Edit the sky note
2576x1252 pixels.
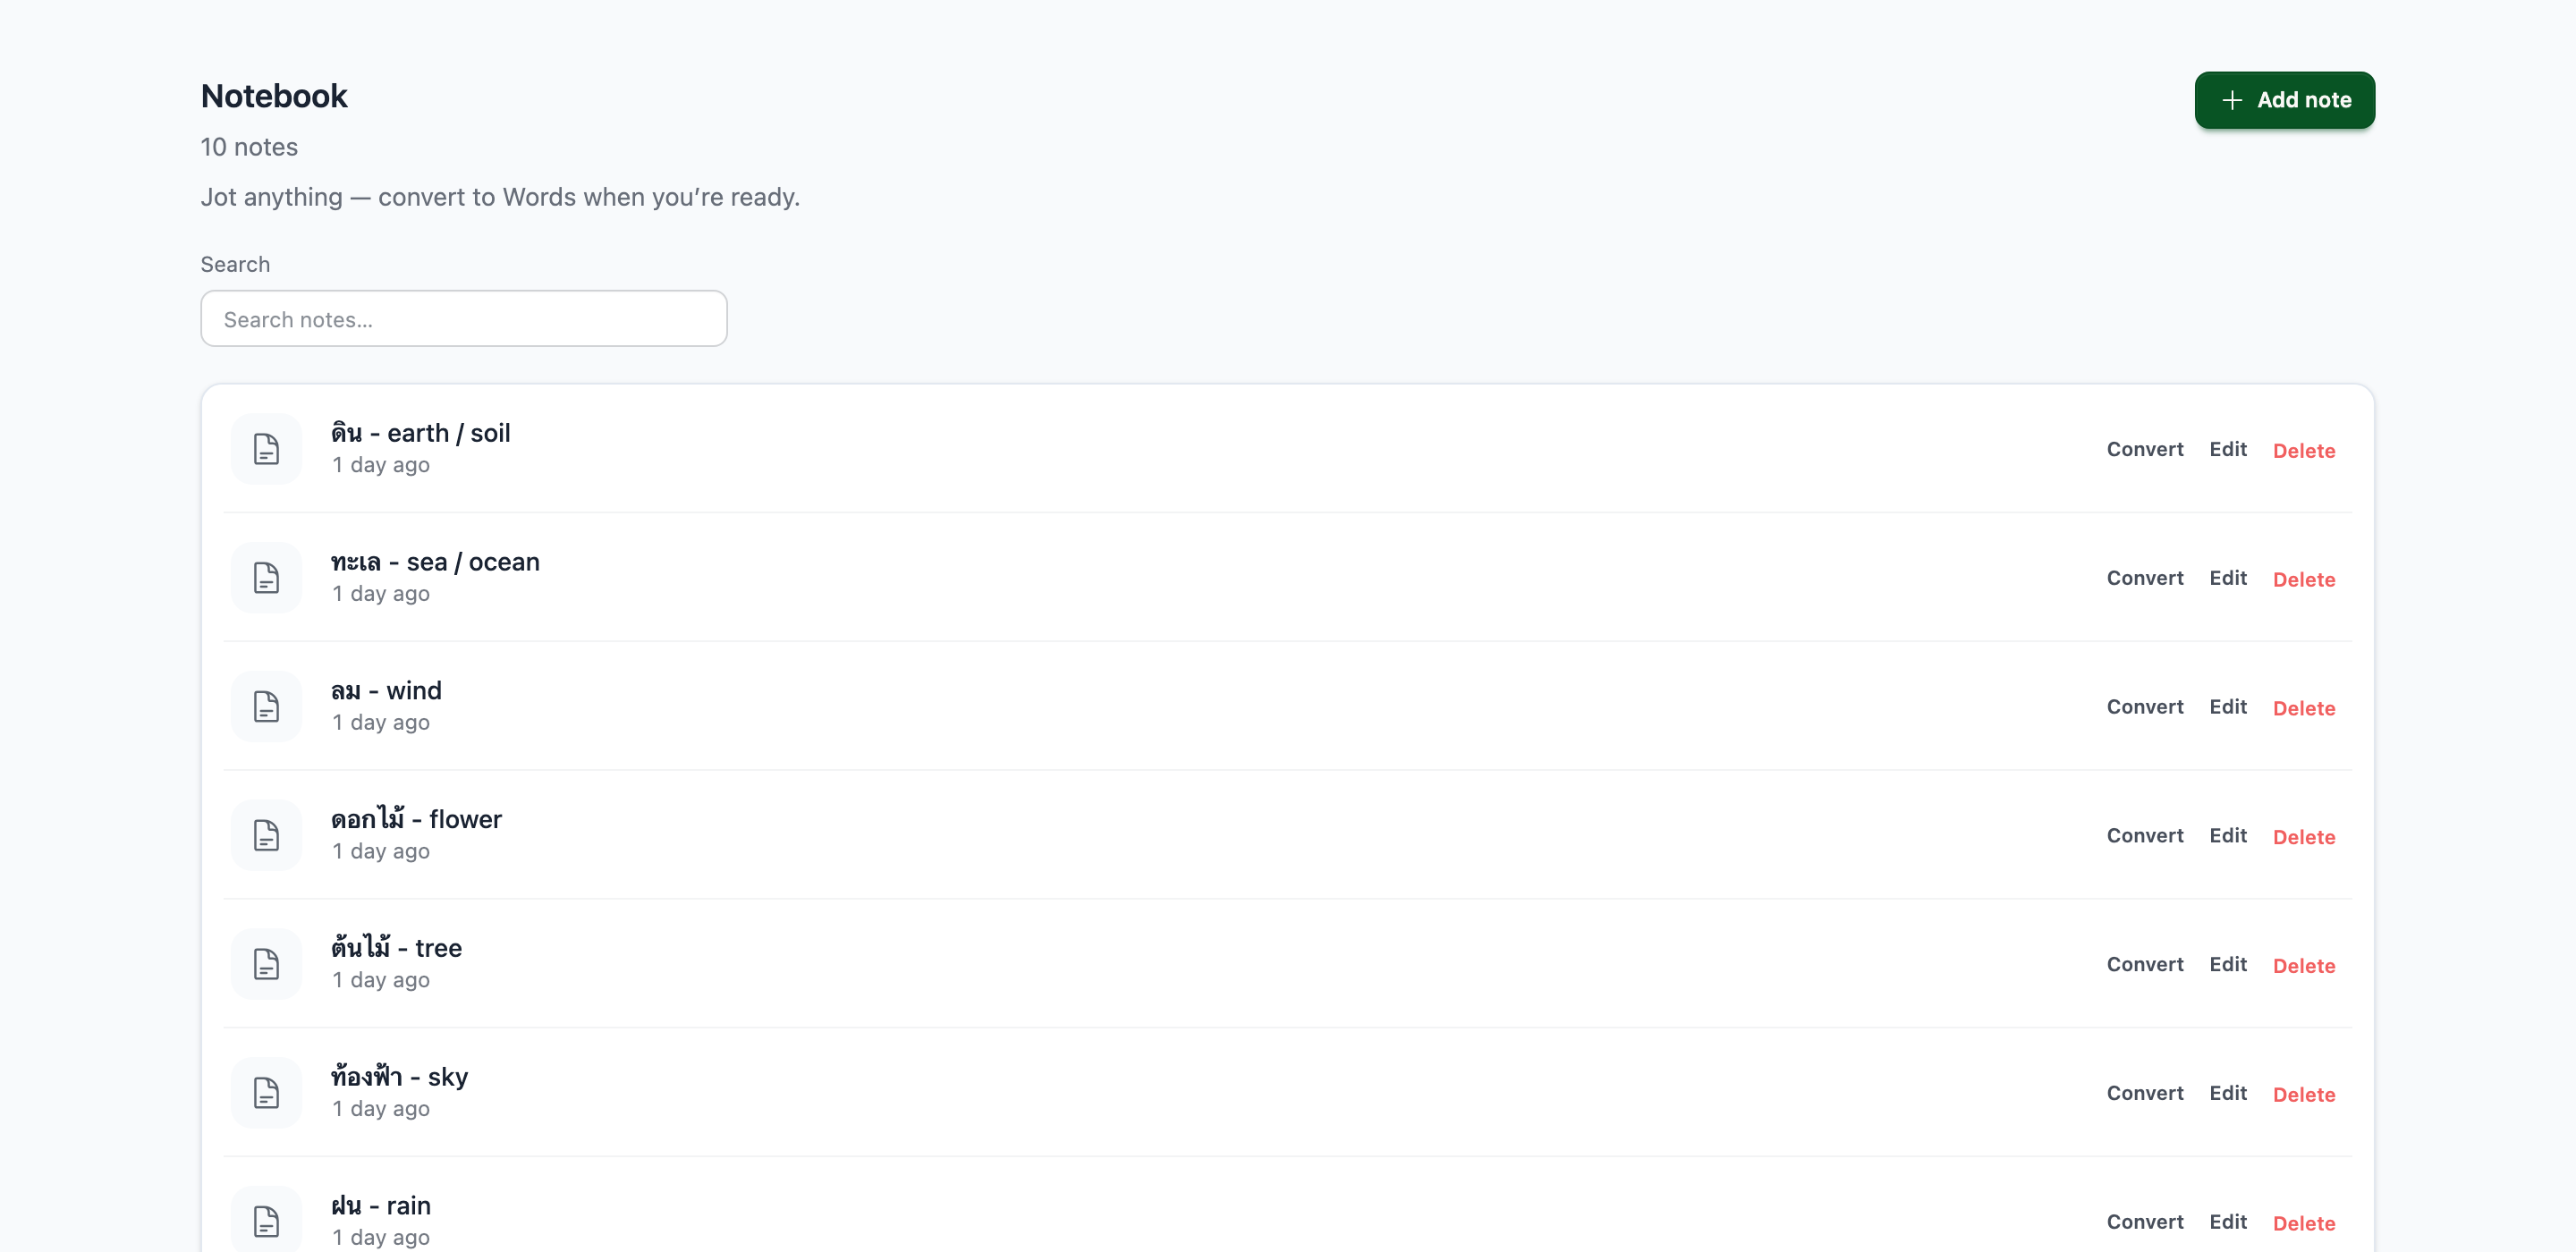pos(2228,1093)
